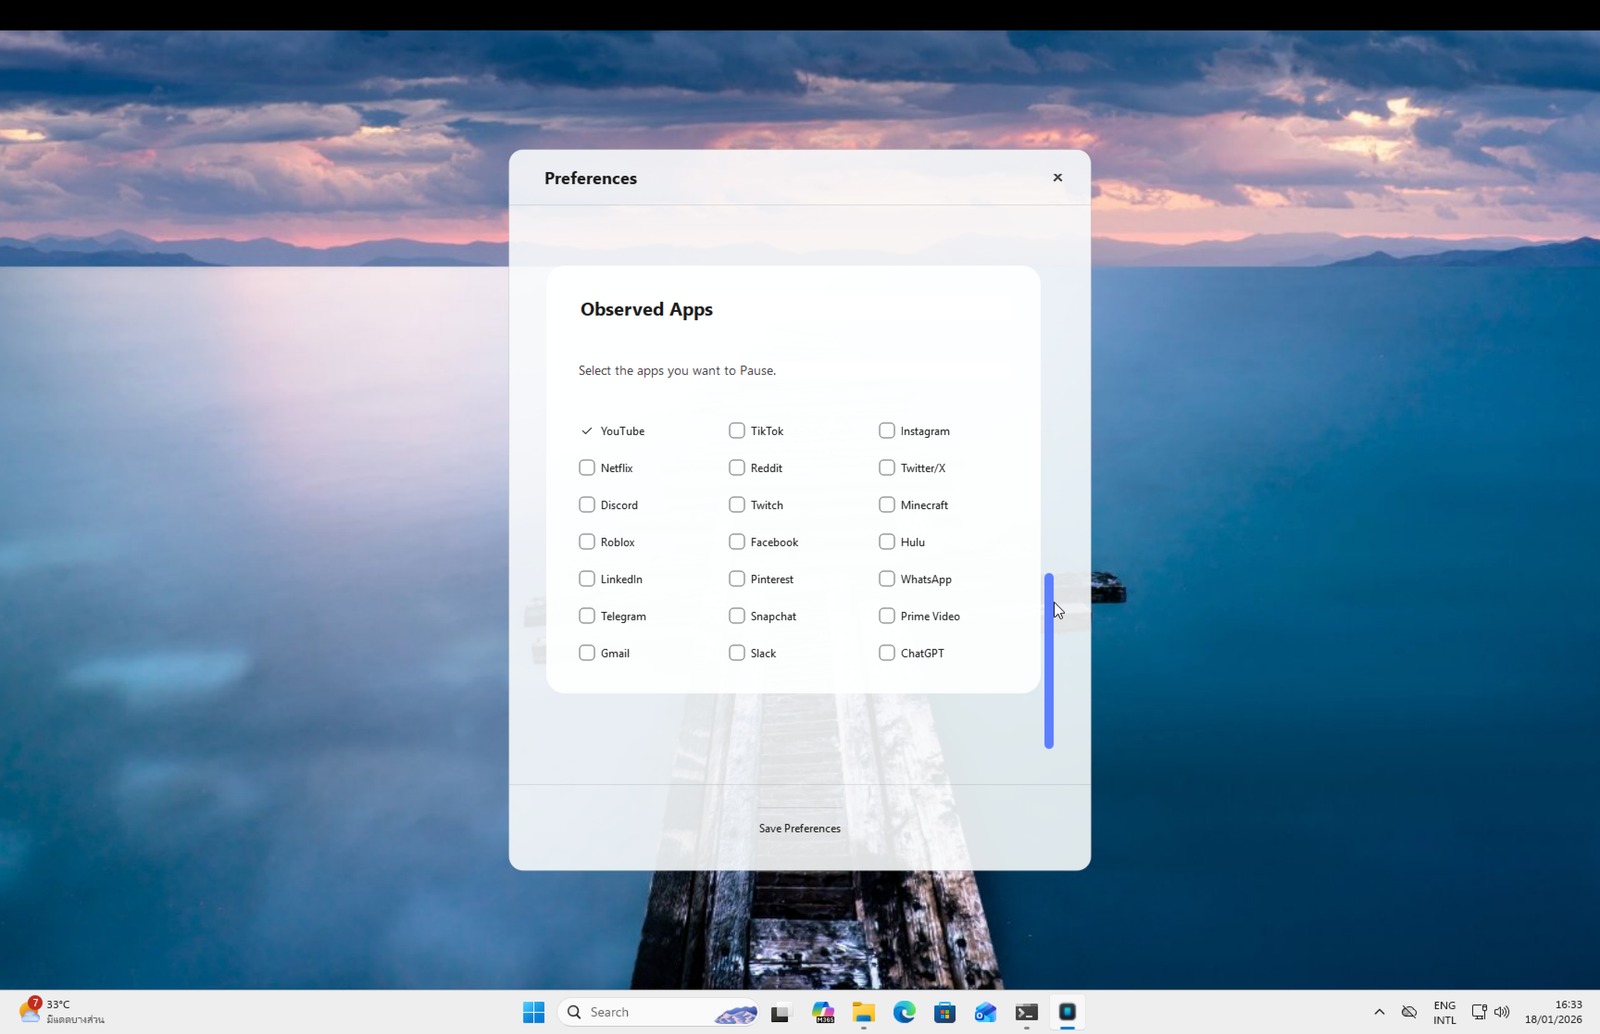Image resolution: width=1600 pixels, height=1034 pixels.
Task: Open Outlook from the taskbar
Action: click(985, 1012)
